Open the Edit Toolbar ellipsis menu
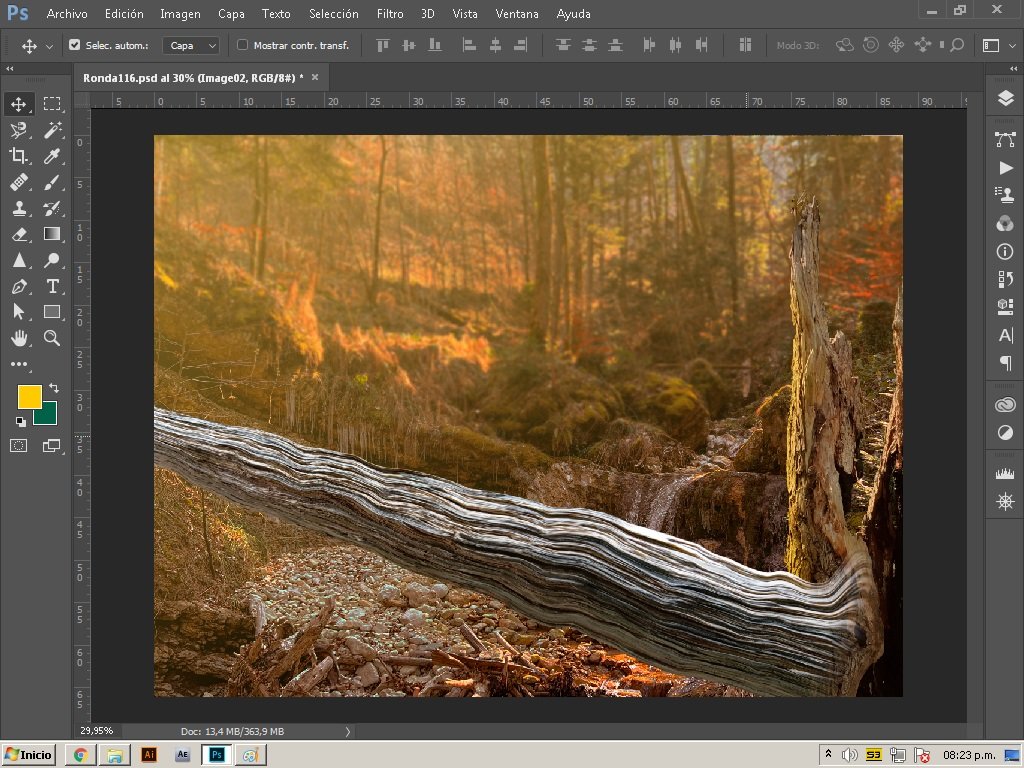This screenshot has height=768, width=1024. pos(18,364)
